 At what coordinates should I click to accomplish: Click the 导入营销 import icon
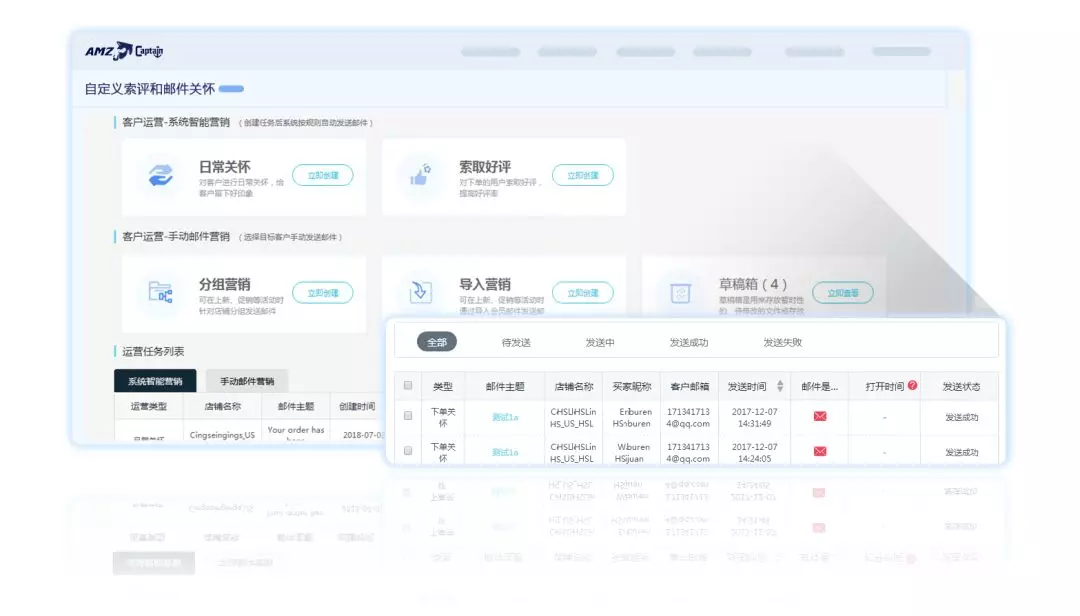(x=420, y=292)
